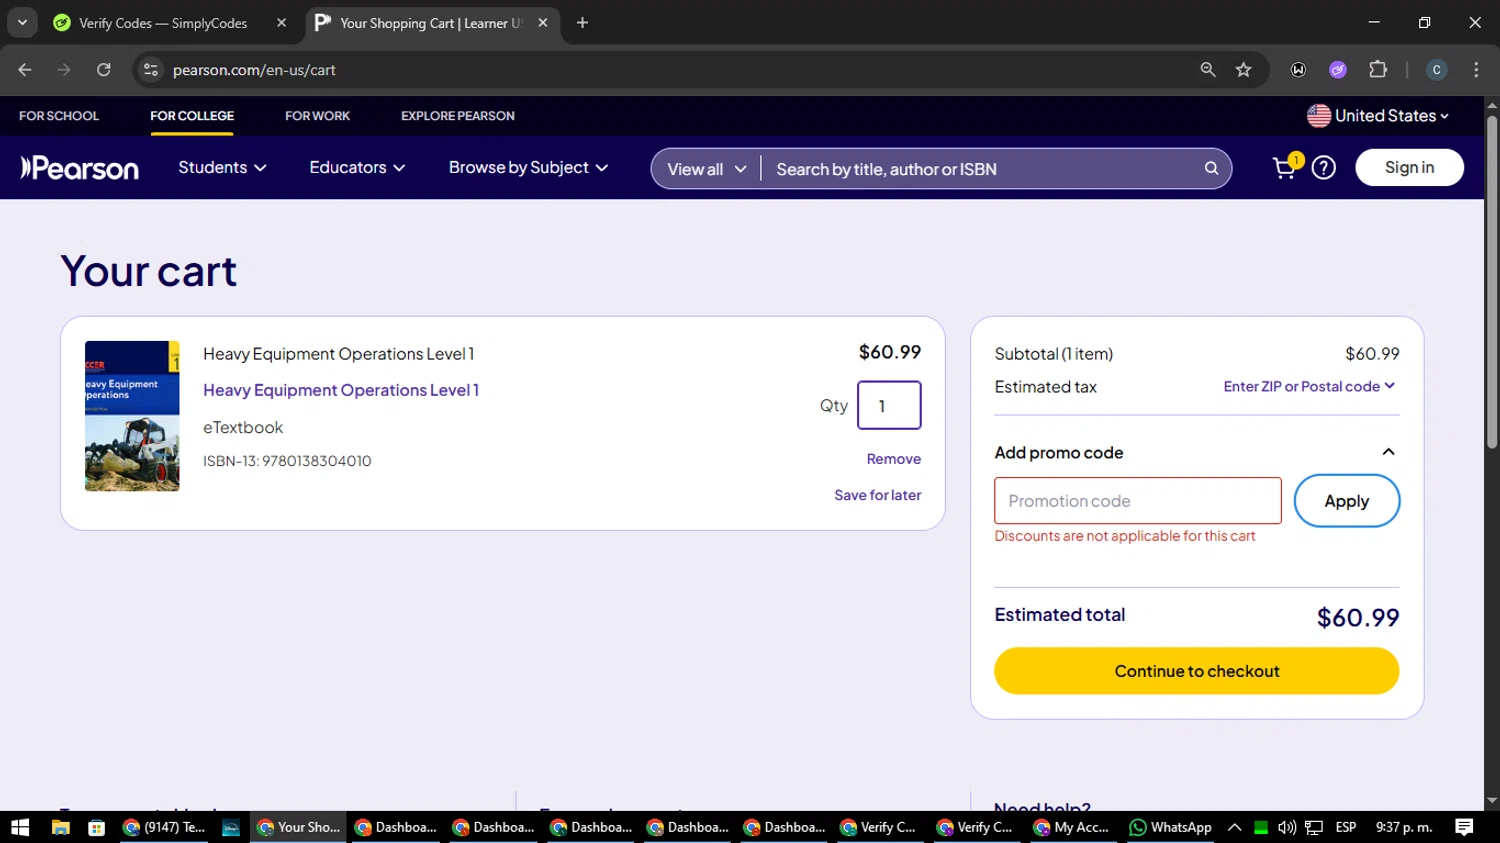
Task: Open the Chrome zoom magnifier icon
Action: point(1208,70)
